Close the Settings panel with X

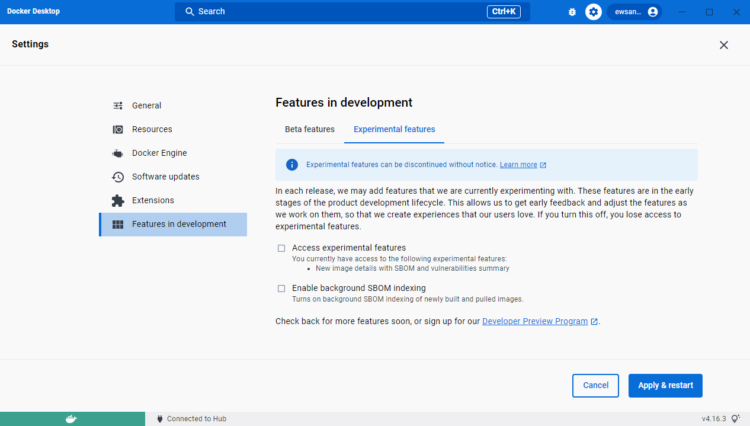(724, 45)
